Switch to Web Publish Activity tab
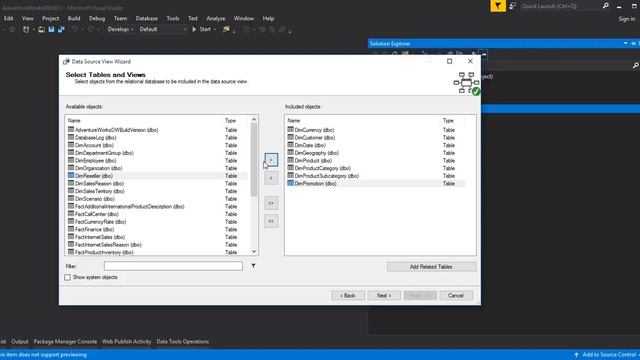Screen dimensions: 640x360 pyautogui.click(x=127, y=342)
